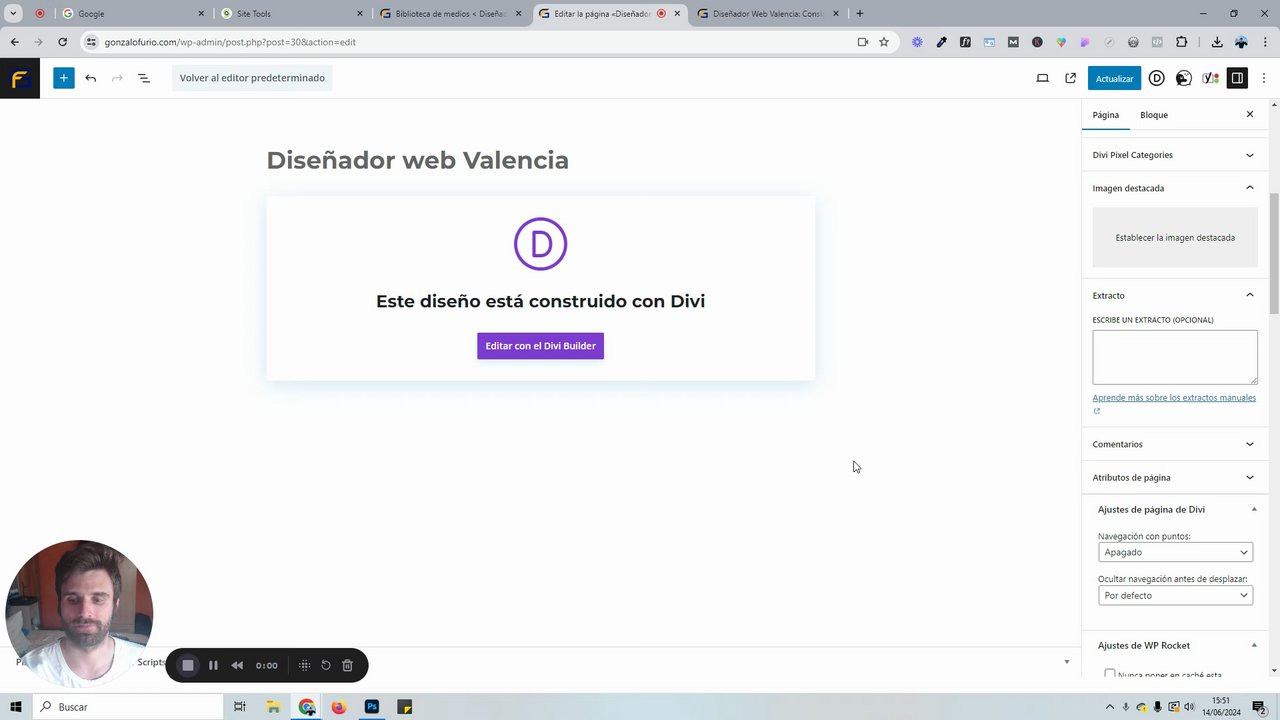Open the Windows Start menu
The image size is (1280, 720).
click(16, 707)
